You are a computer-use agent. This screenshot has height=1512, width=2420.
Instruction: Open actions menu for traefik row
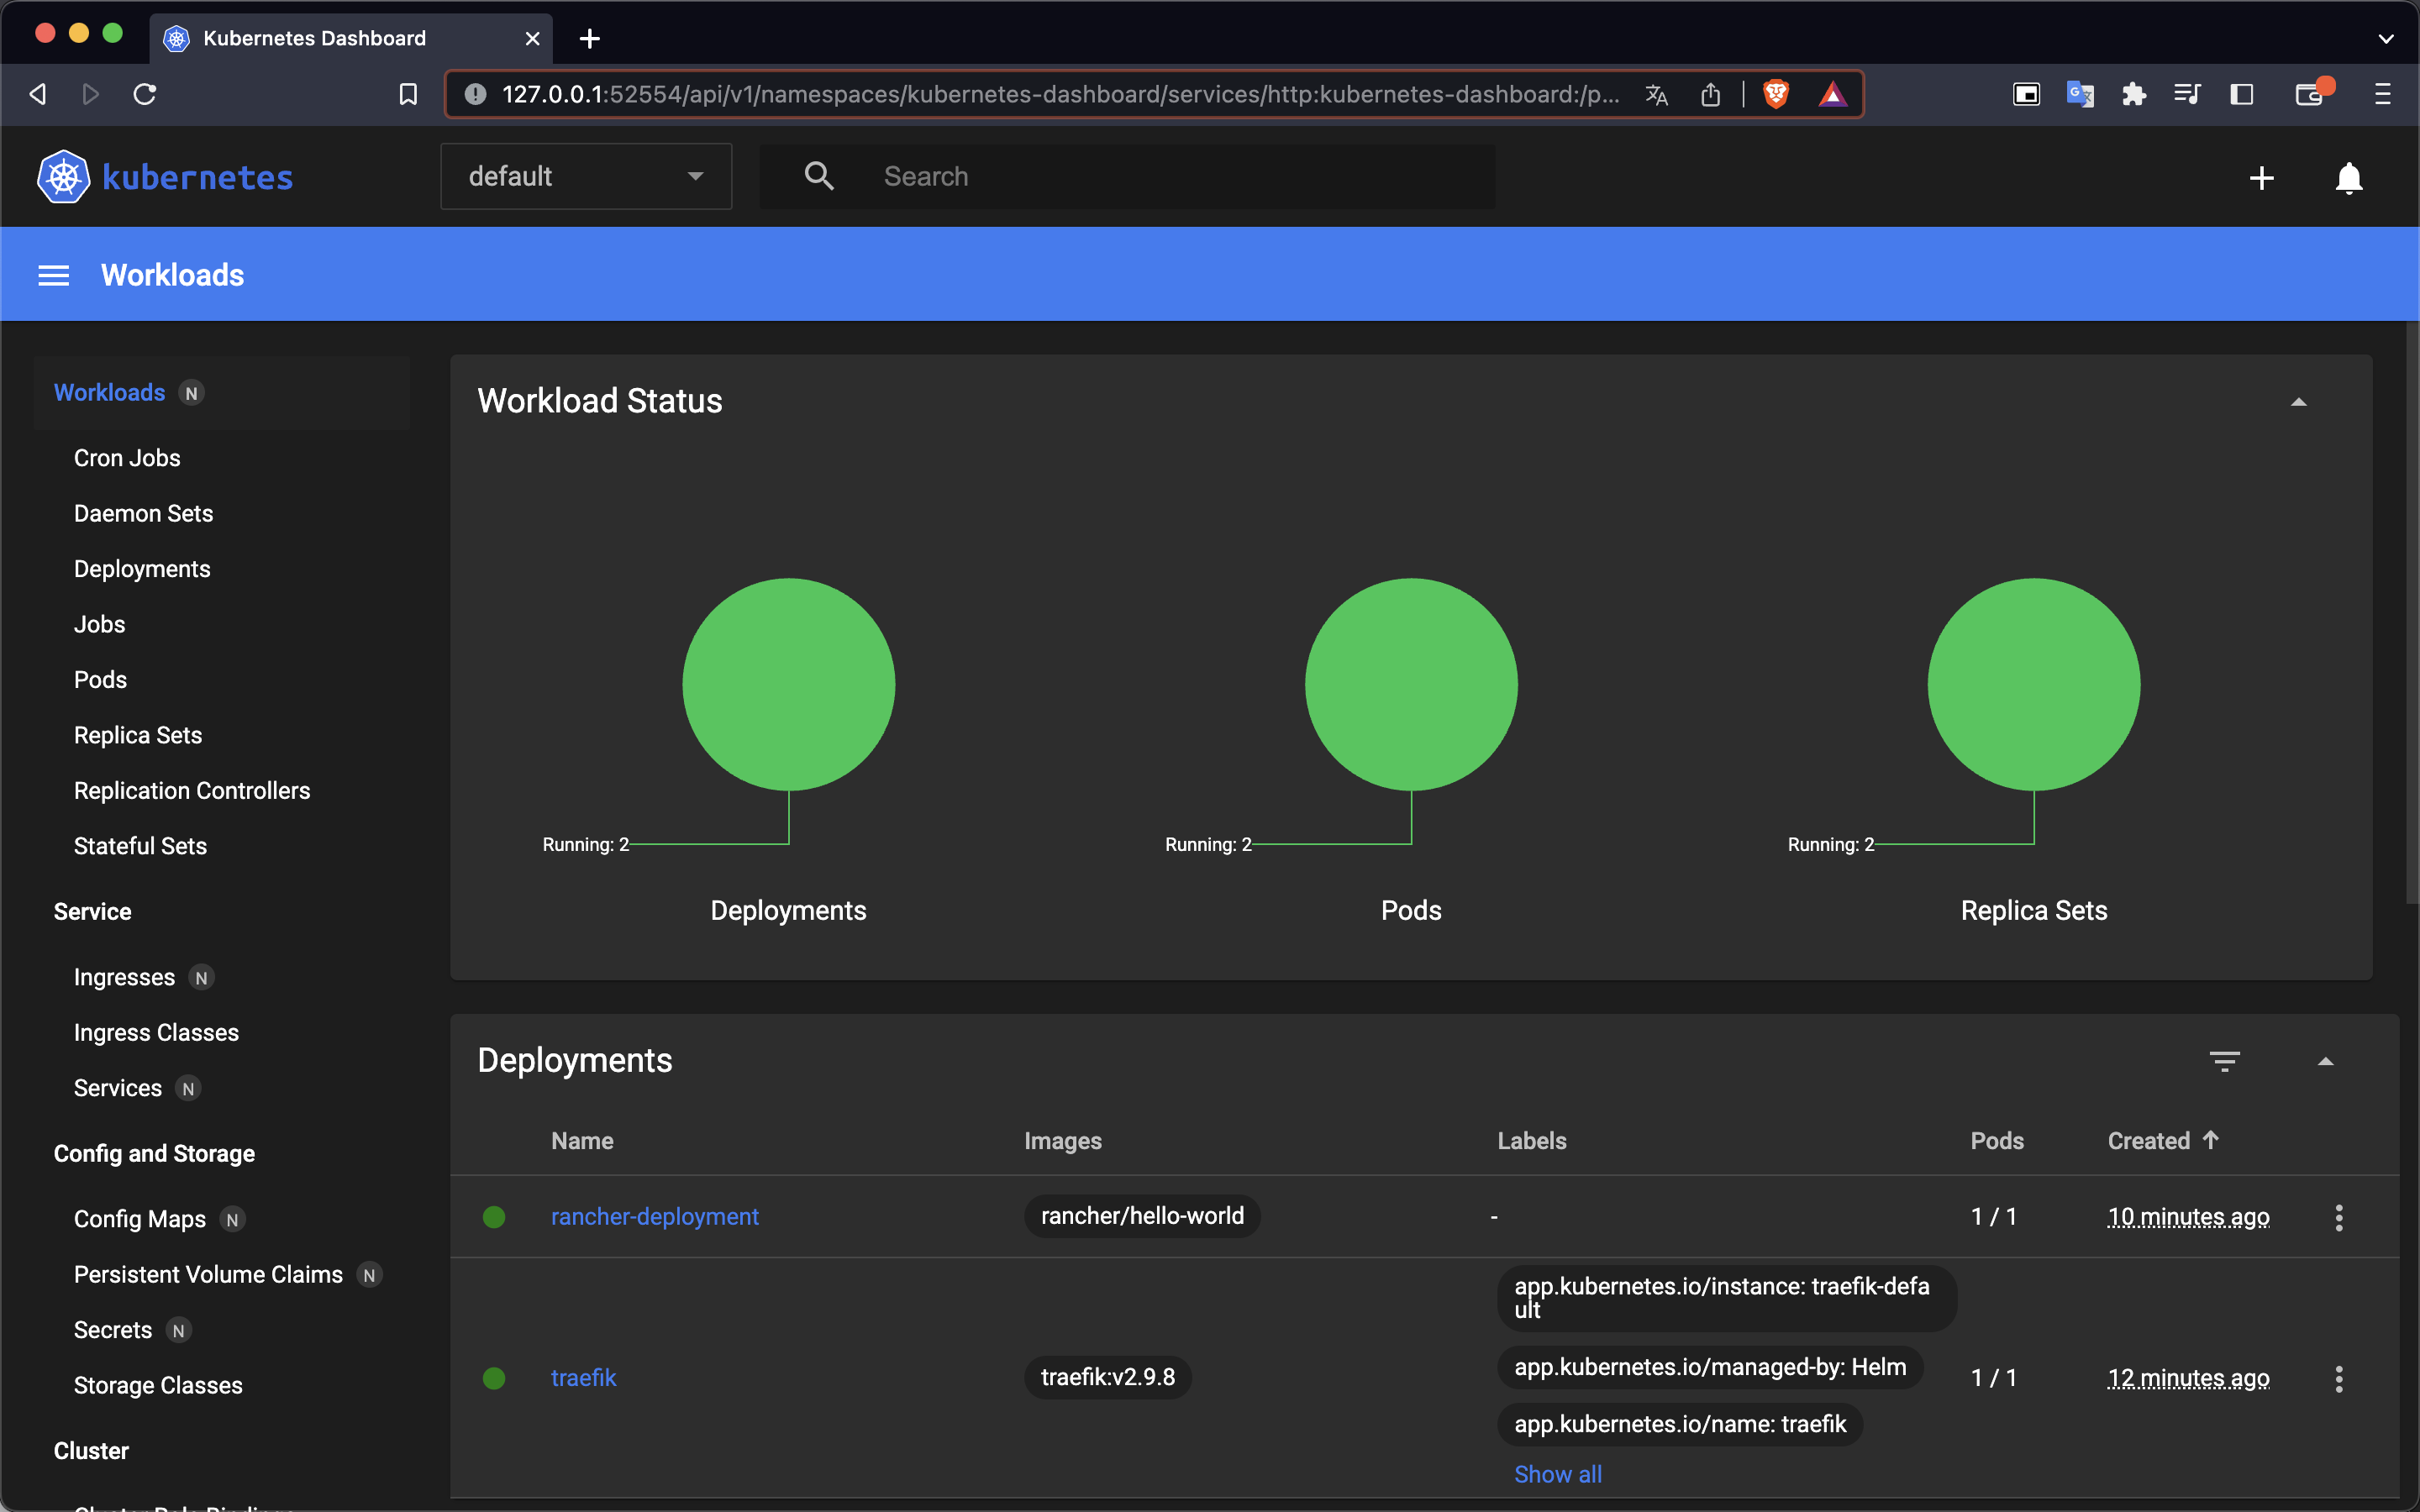[x=2339, y=1378]
